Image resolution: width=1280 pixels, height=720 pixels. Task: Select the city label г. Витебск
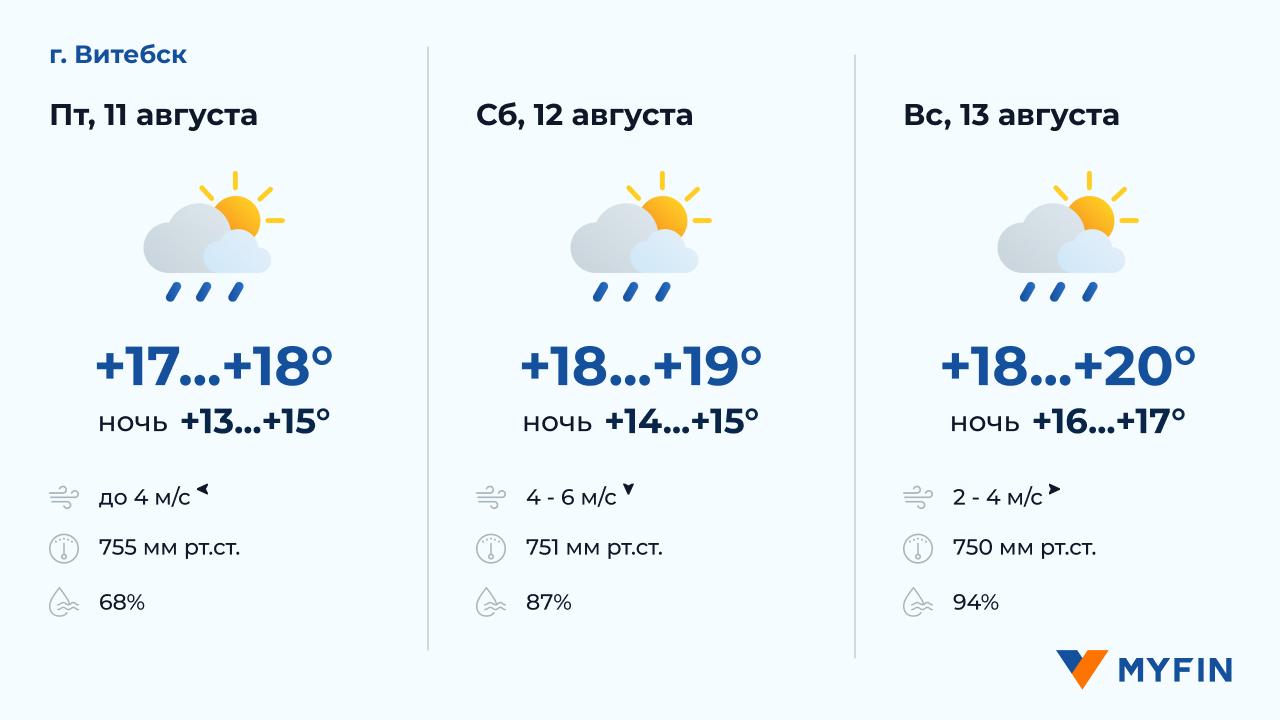118,55
